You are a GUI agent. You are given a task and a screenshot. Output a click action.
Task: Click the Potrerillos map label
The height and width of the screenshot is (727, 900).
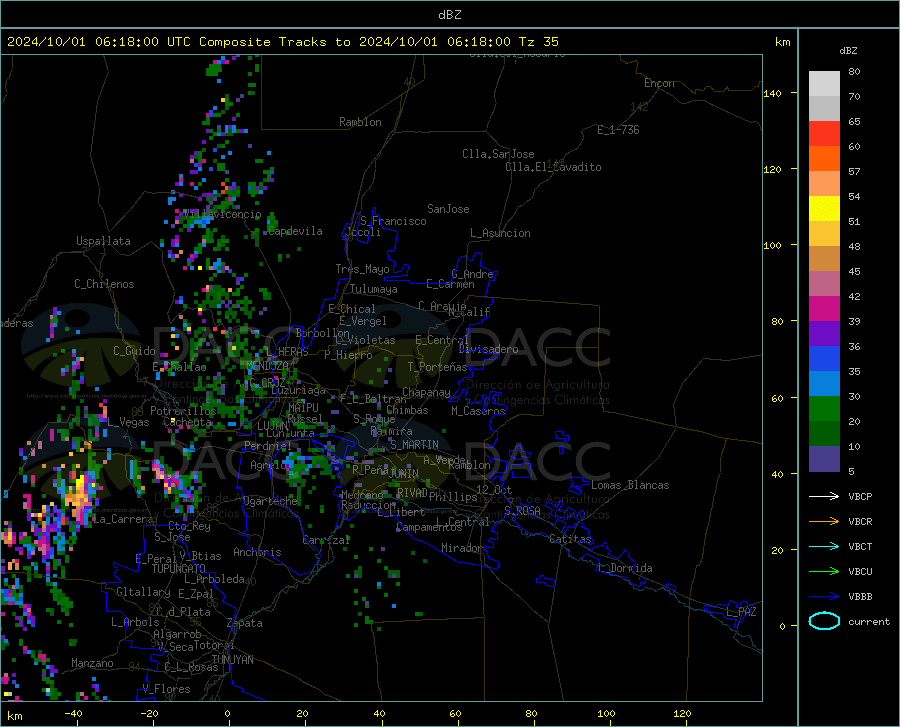point(183,411)
